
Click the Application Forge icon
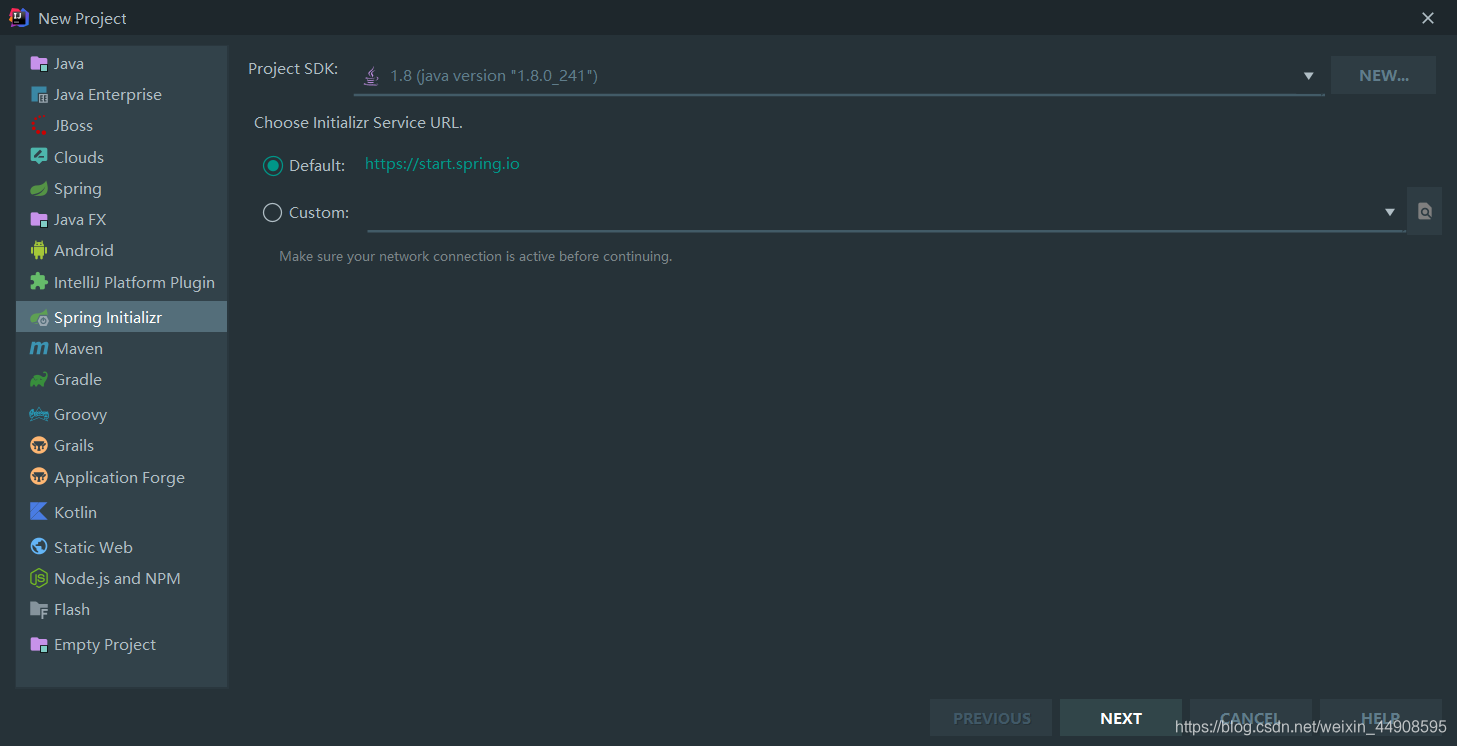click(x=39, y=477)
